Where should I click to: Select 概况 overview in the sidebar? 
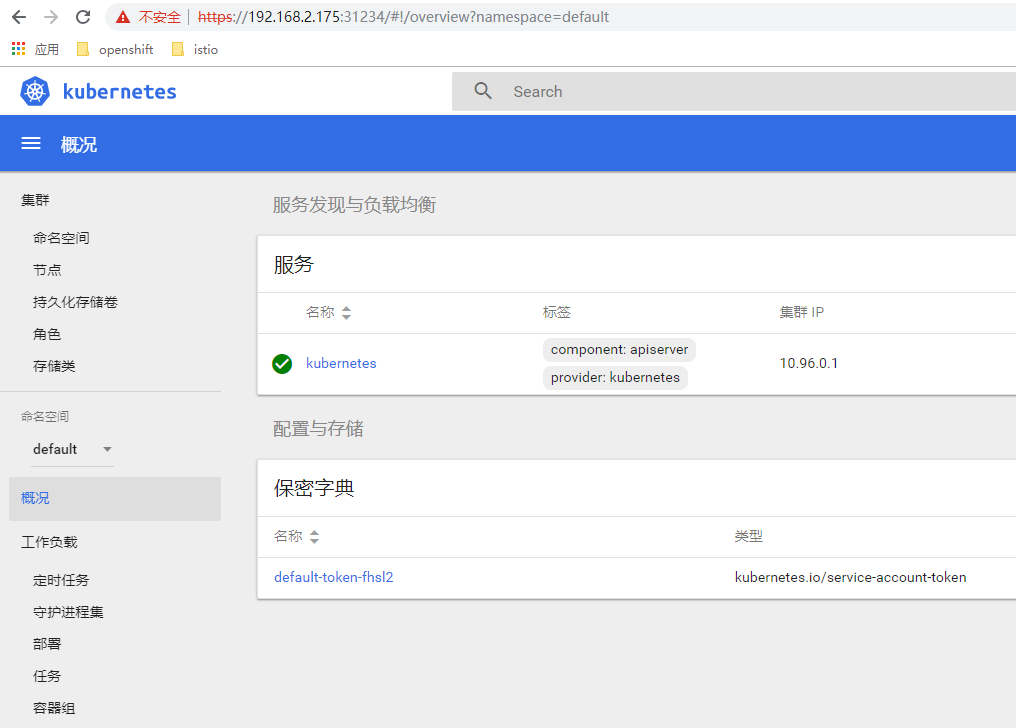coord(115,499)
